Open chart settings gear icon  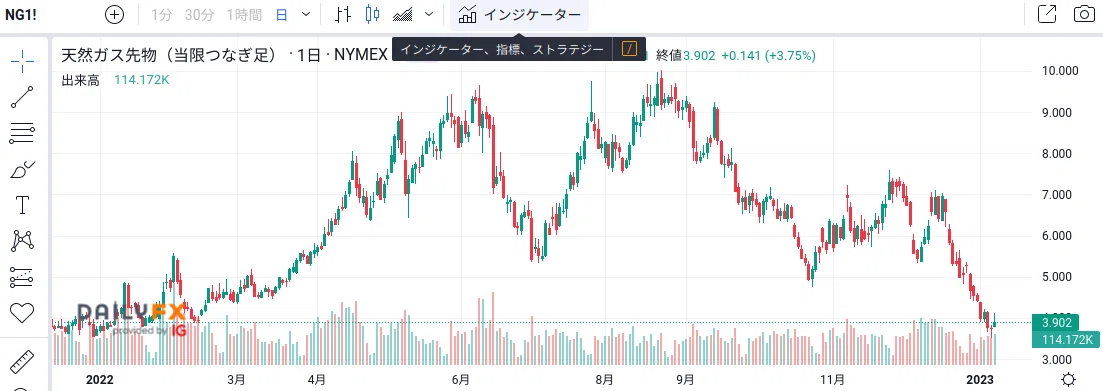(x=1069, y=380)
